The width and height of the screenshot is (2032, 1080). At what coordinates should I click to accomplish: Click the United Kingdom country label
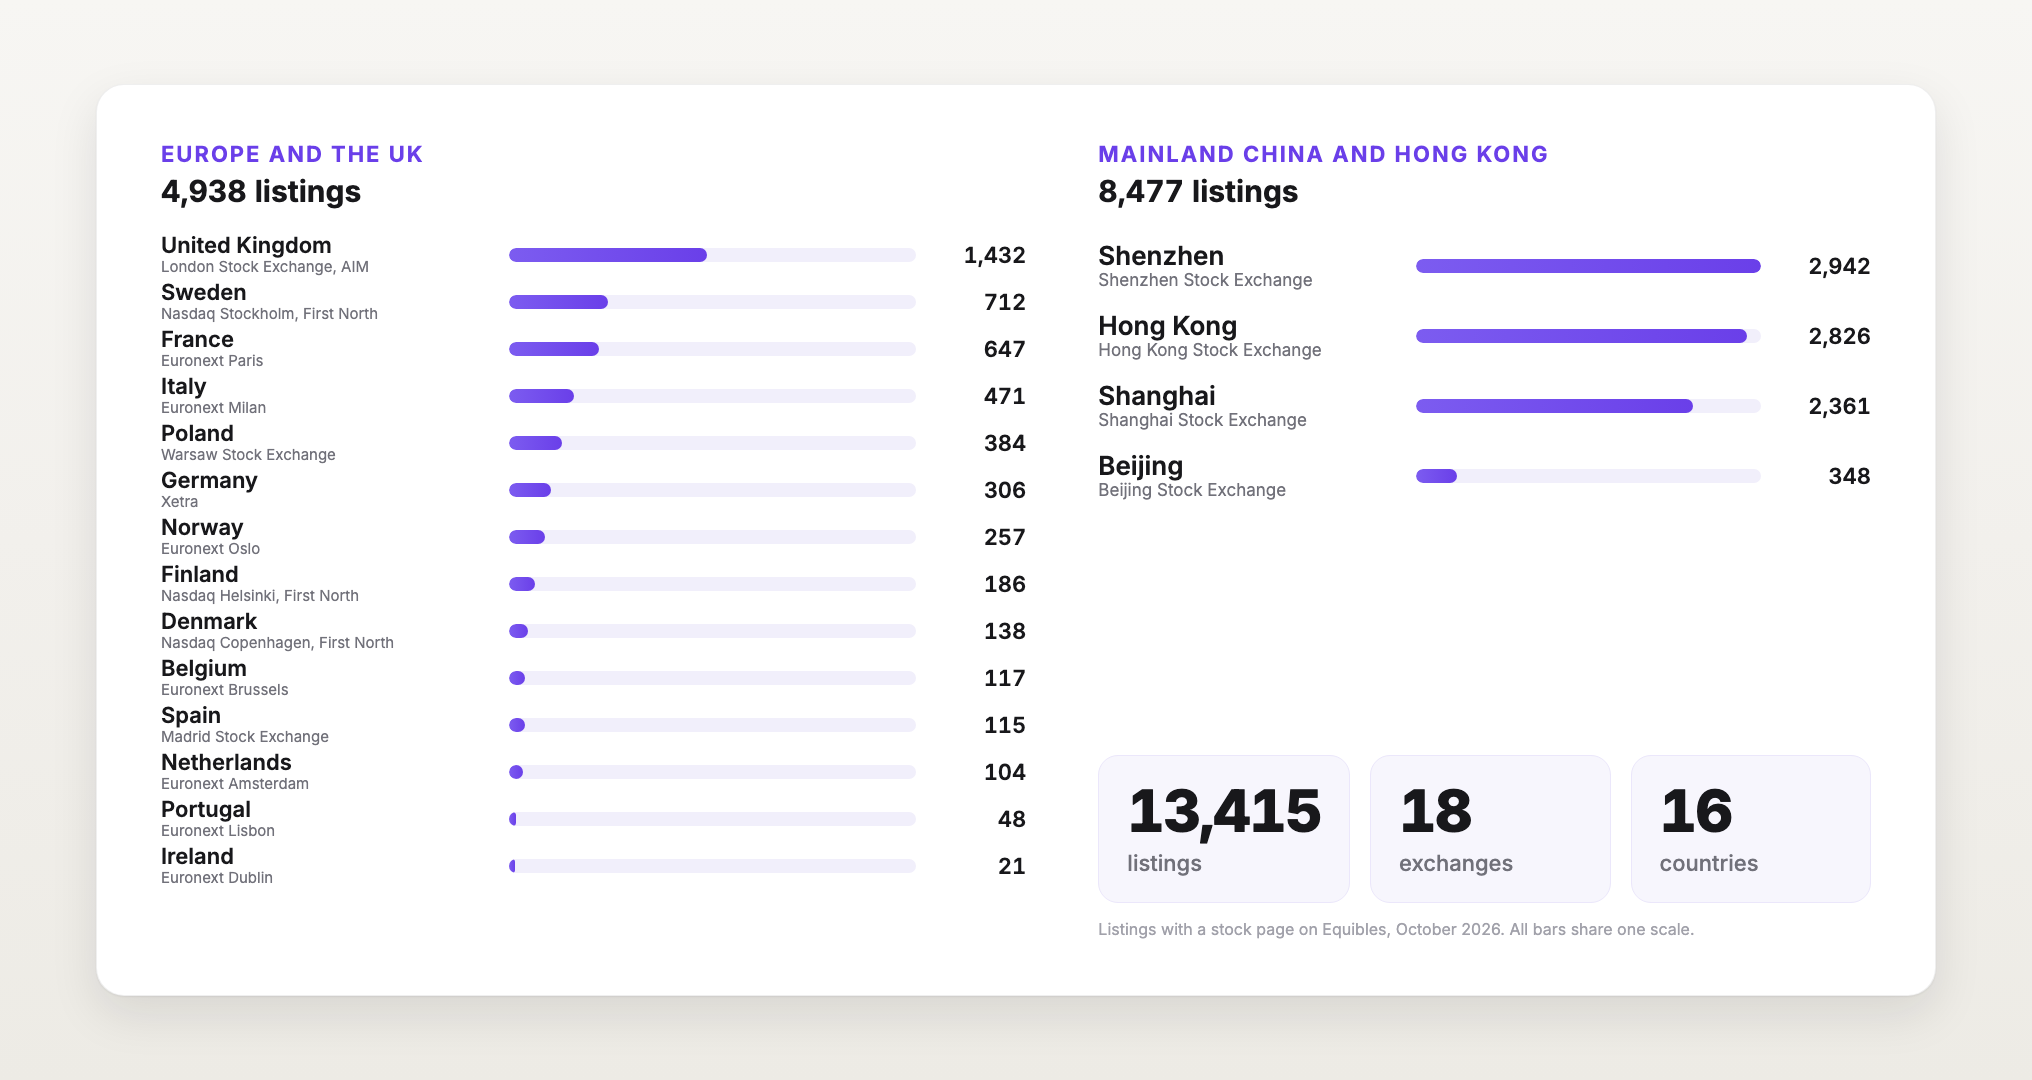click(x=246, y=245)
